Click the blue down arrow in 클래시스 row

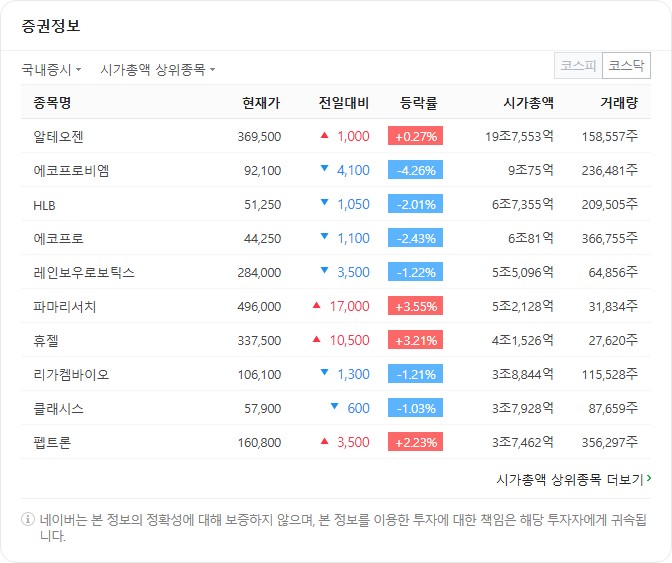pyautogui.click(x=335, y=408)
